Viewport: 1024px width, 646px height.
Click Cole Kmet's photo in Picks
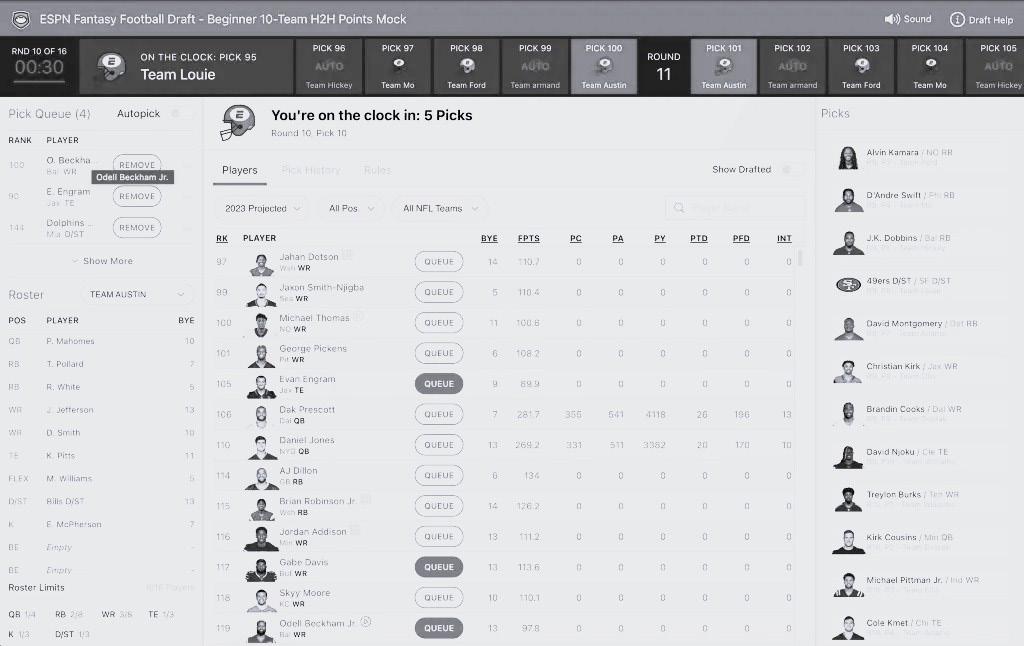coord(848,628)
